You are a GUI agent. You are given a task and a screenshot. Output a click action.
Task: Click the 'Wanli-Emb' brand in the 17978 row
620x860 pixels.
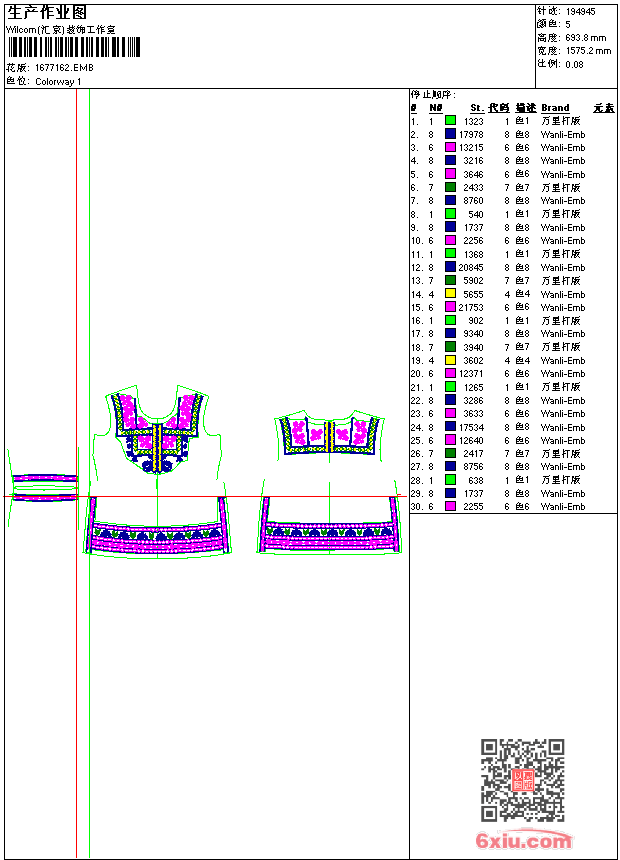(x=563, y=134)
